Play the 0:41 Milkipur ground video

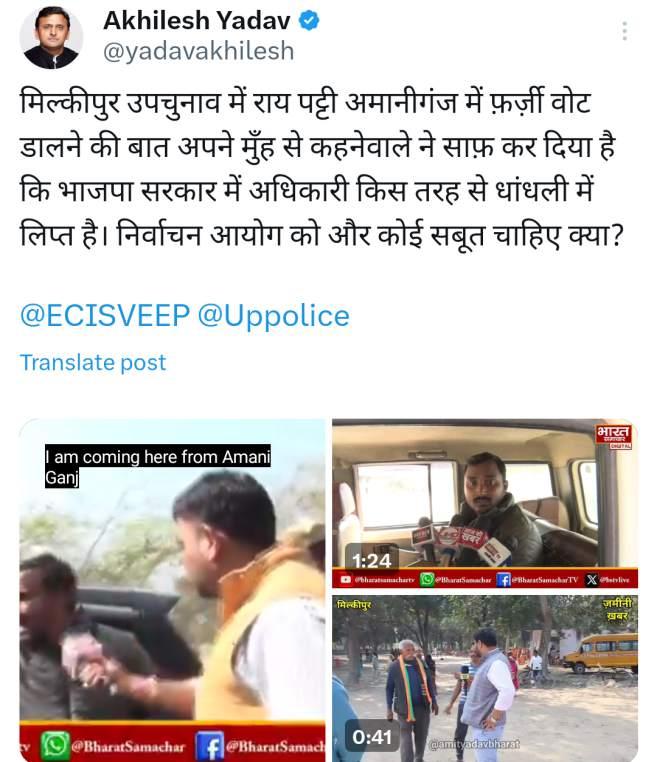tap(485, 678)
